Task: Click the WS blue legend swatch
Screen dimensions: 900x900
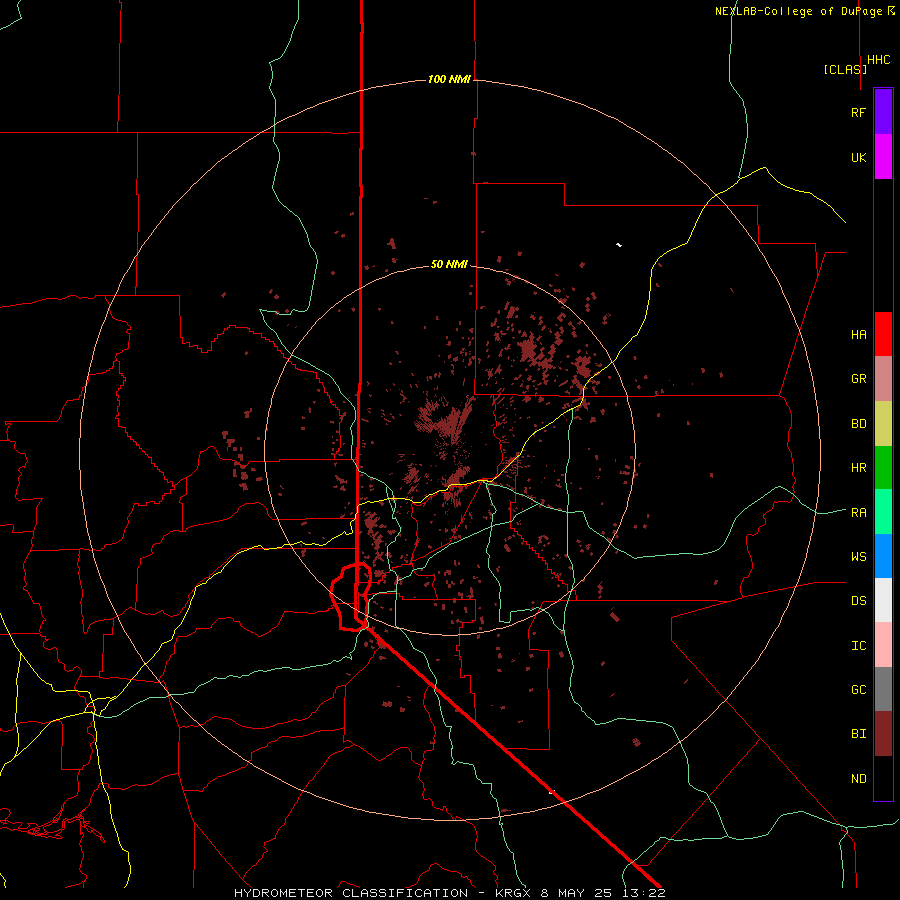Action: (x=883, y=556)
